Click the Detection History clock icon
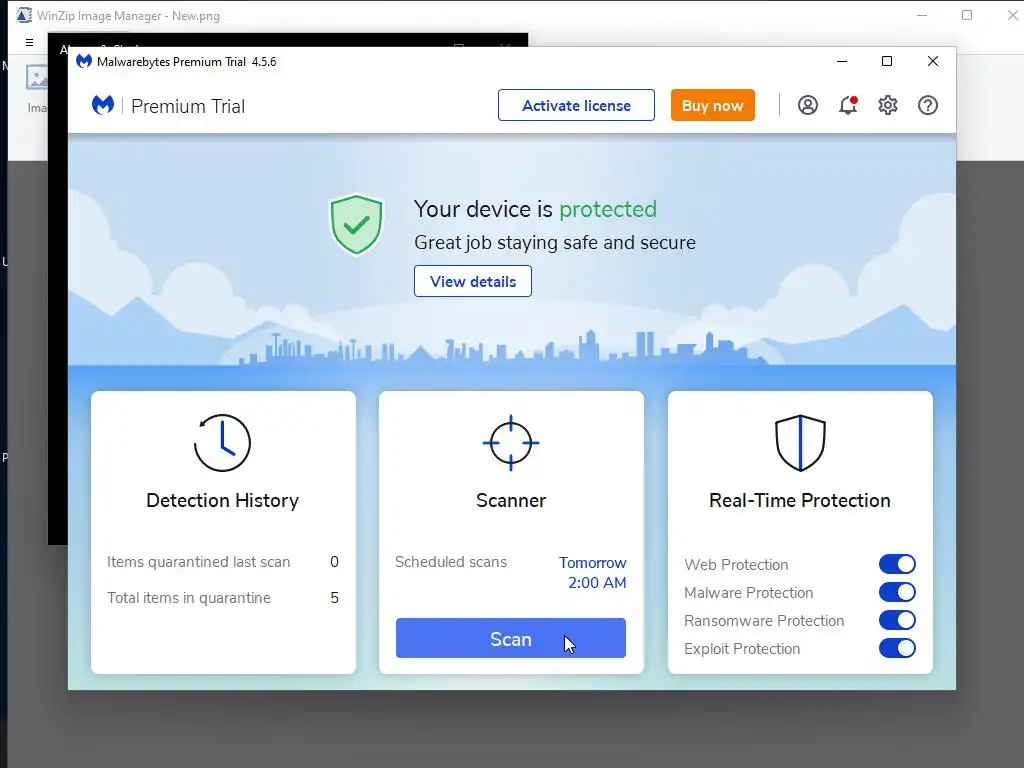The height and width of the screenshot is (768, 1024). coord(222,443)
